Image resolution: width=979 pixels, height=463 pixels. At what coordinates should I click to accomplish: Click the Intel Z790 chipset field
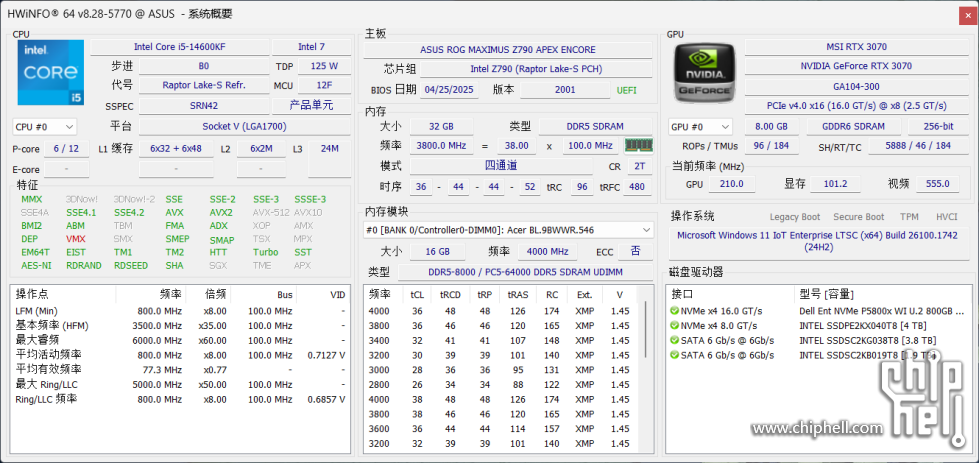pyautogui.click(x=536, y=69)
